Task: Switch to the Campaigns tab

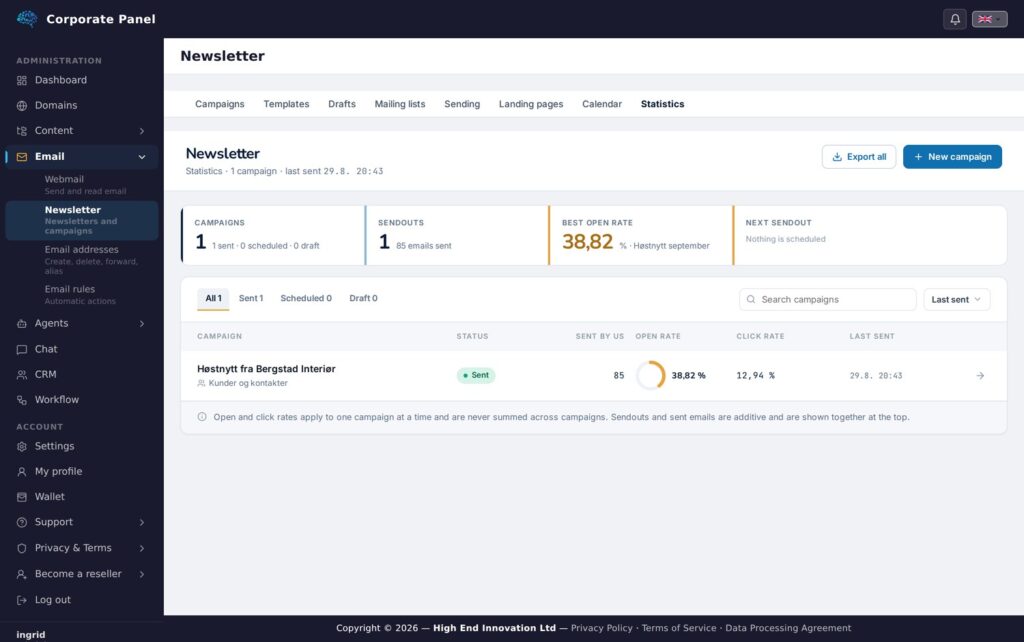Action: pos(219,104)
